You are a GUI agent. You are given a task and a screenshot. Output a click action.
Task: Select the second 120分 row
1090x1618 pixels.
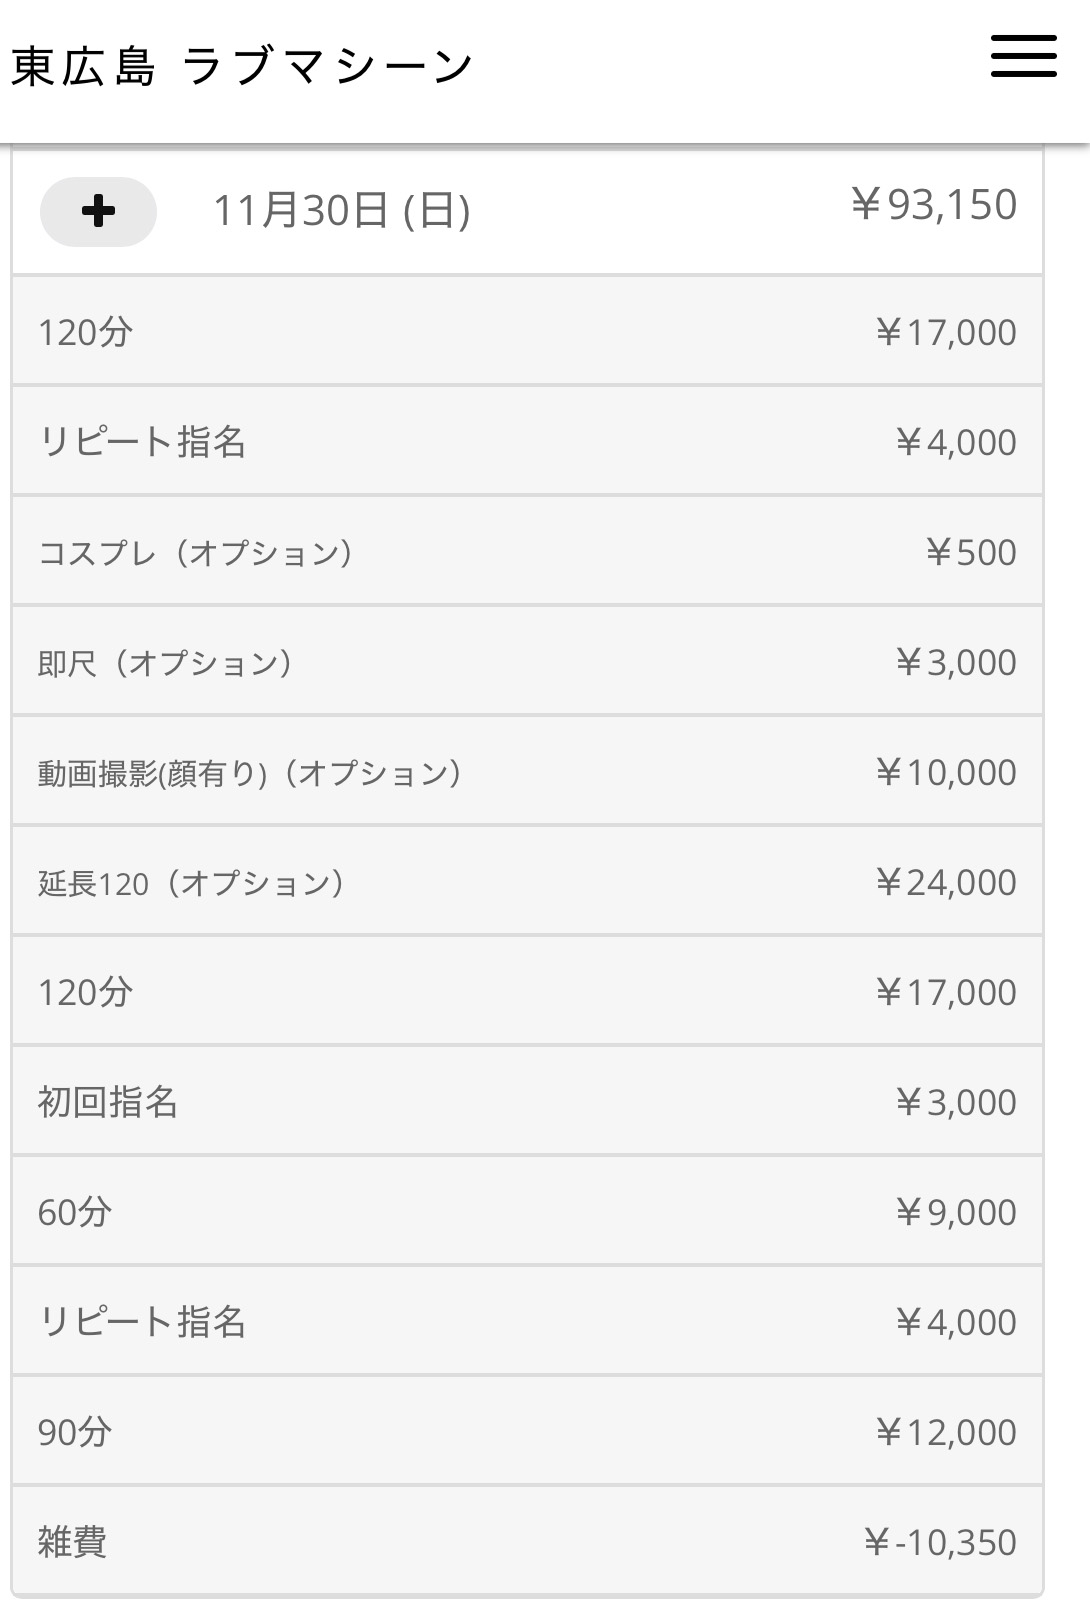[527, 992]
